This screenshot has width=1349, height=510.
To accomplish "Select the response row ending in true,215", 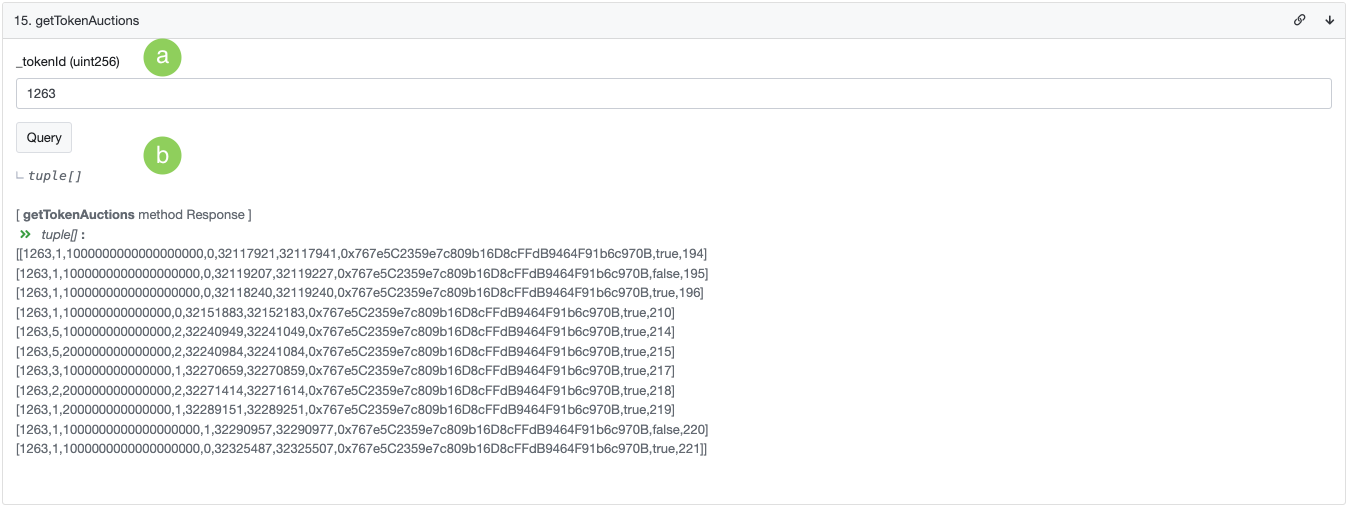I will 346,351.
